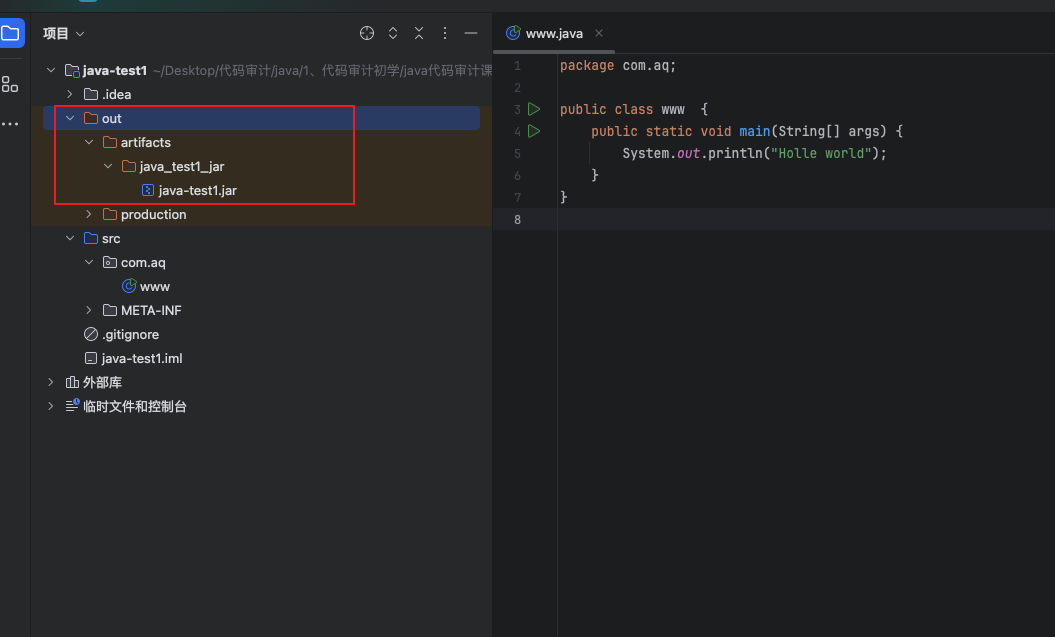Expand 外部库 external libraries node
This screenshot has height=637, width=1055.
[50, 382]
